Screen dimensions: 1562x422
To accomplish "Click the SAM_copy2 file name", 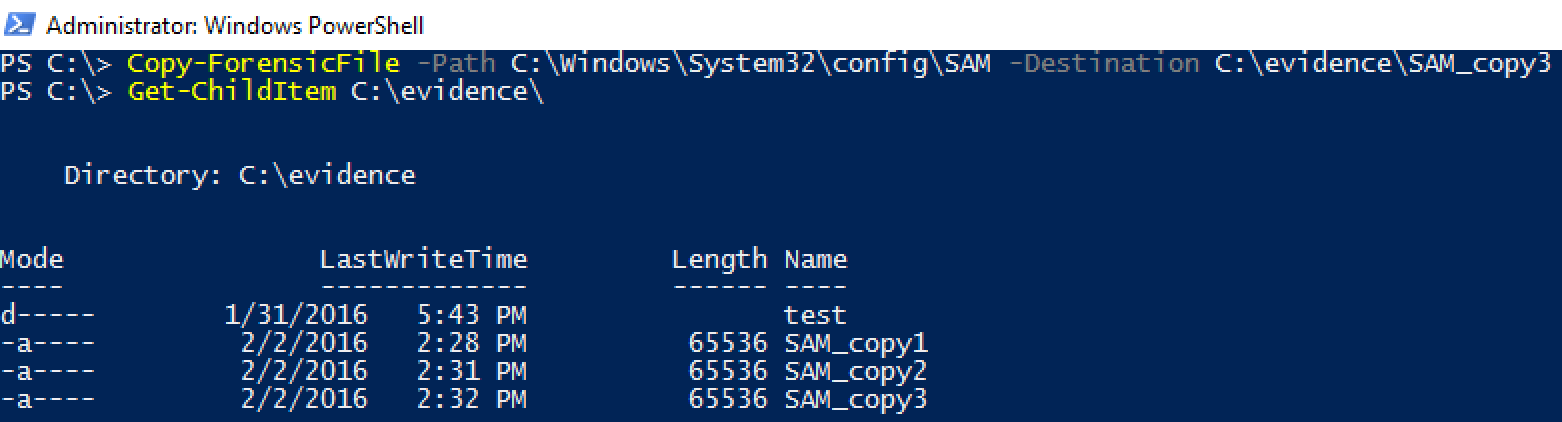I will pyautogui.click(x=856, y=372).
